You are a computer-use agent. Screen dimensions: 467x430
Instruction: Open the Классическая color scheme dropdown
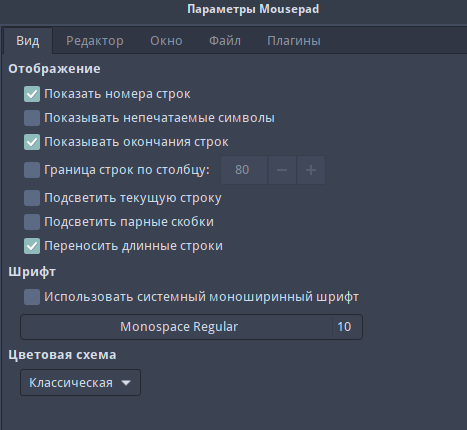pyautogui.click(x=80, y=383)
